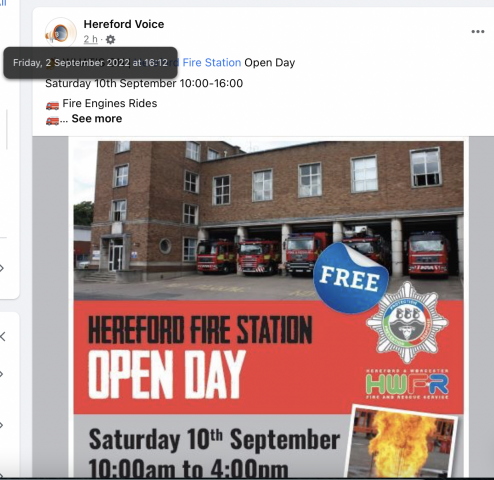Screen dimensions: 494x480
Task: Click the fire engine emoji beside Fire Engines Rides
Action: (52, 105)
